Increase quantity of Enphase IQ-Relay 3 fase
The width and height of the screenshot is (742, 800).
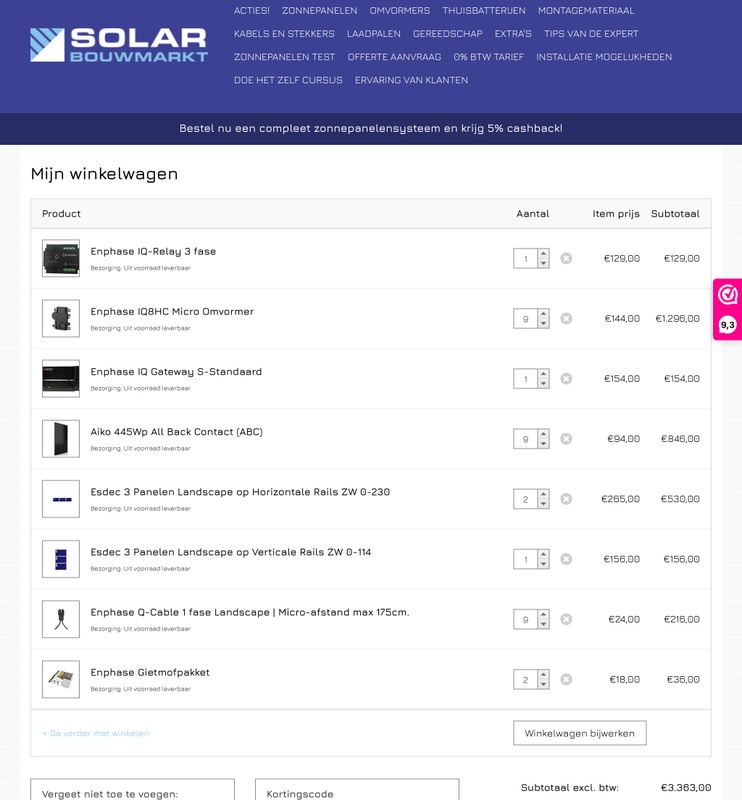click(x=543, y=254)
